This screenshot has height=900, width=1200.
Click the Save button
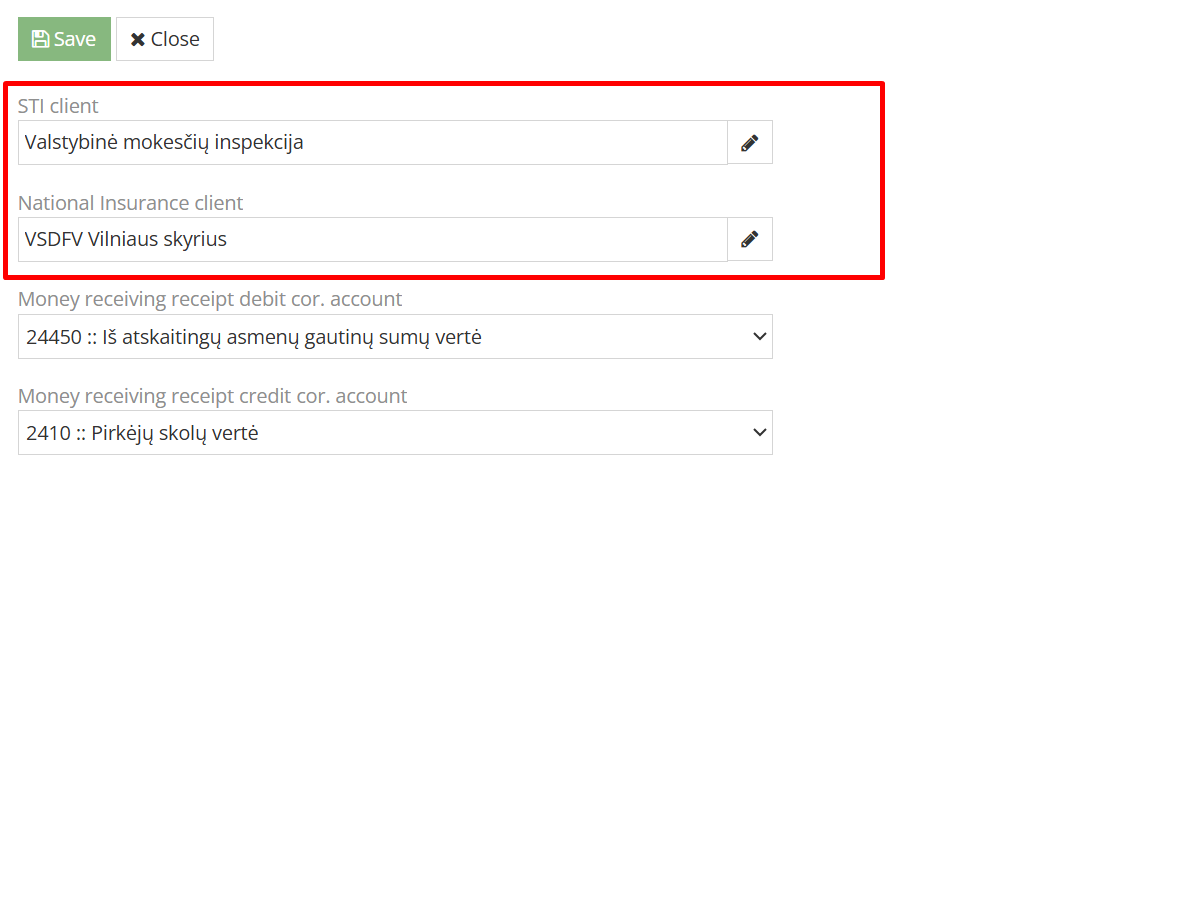pos(64,38)
